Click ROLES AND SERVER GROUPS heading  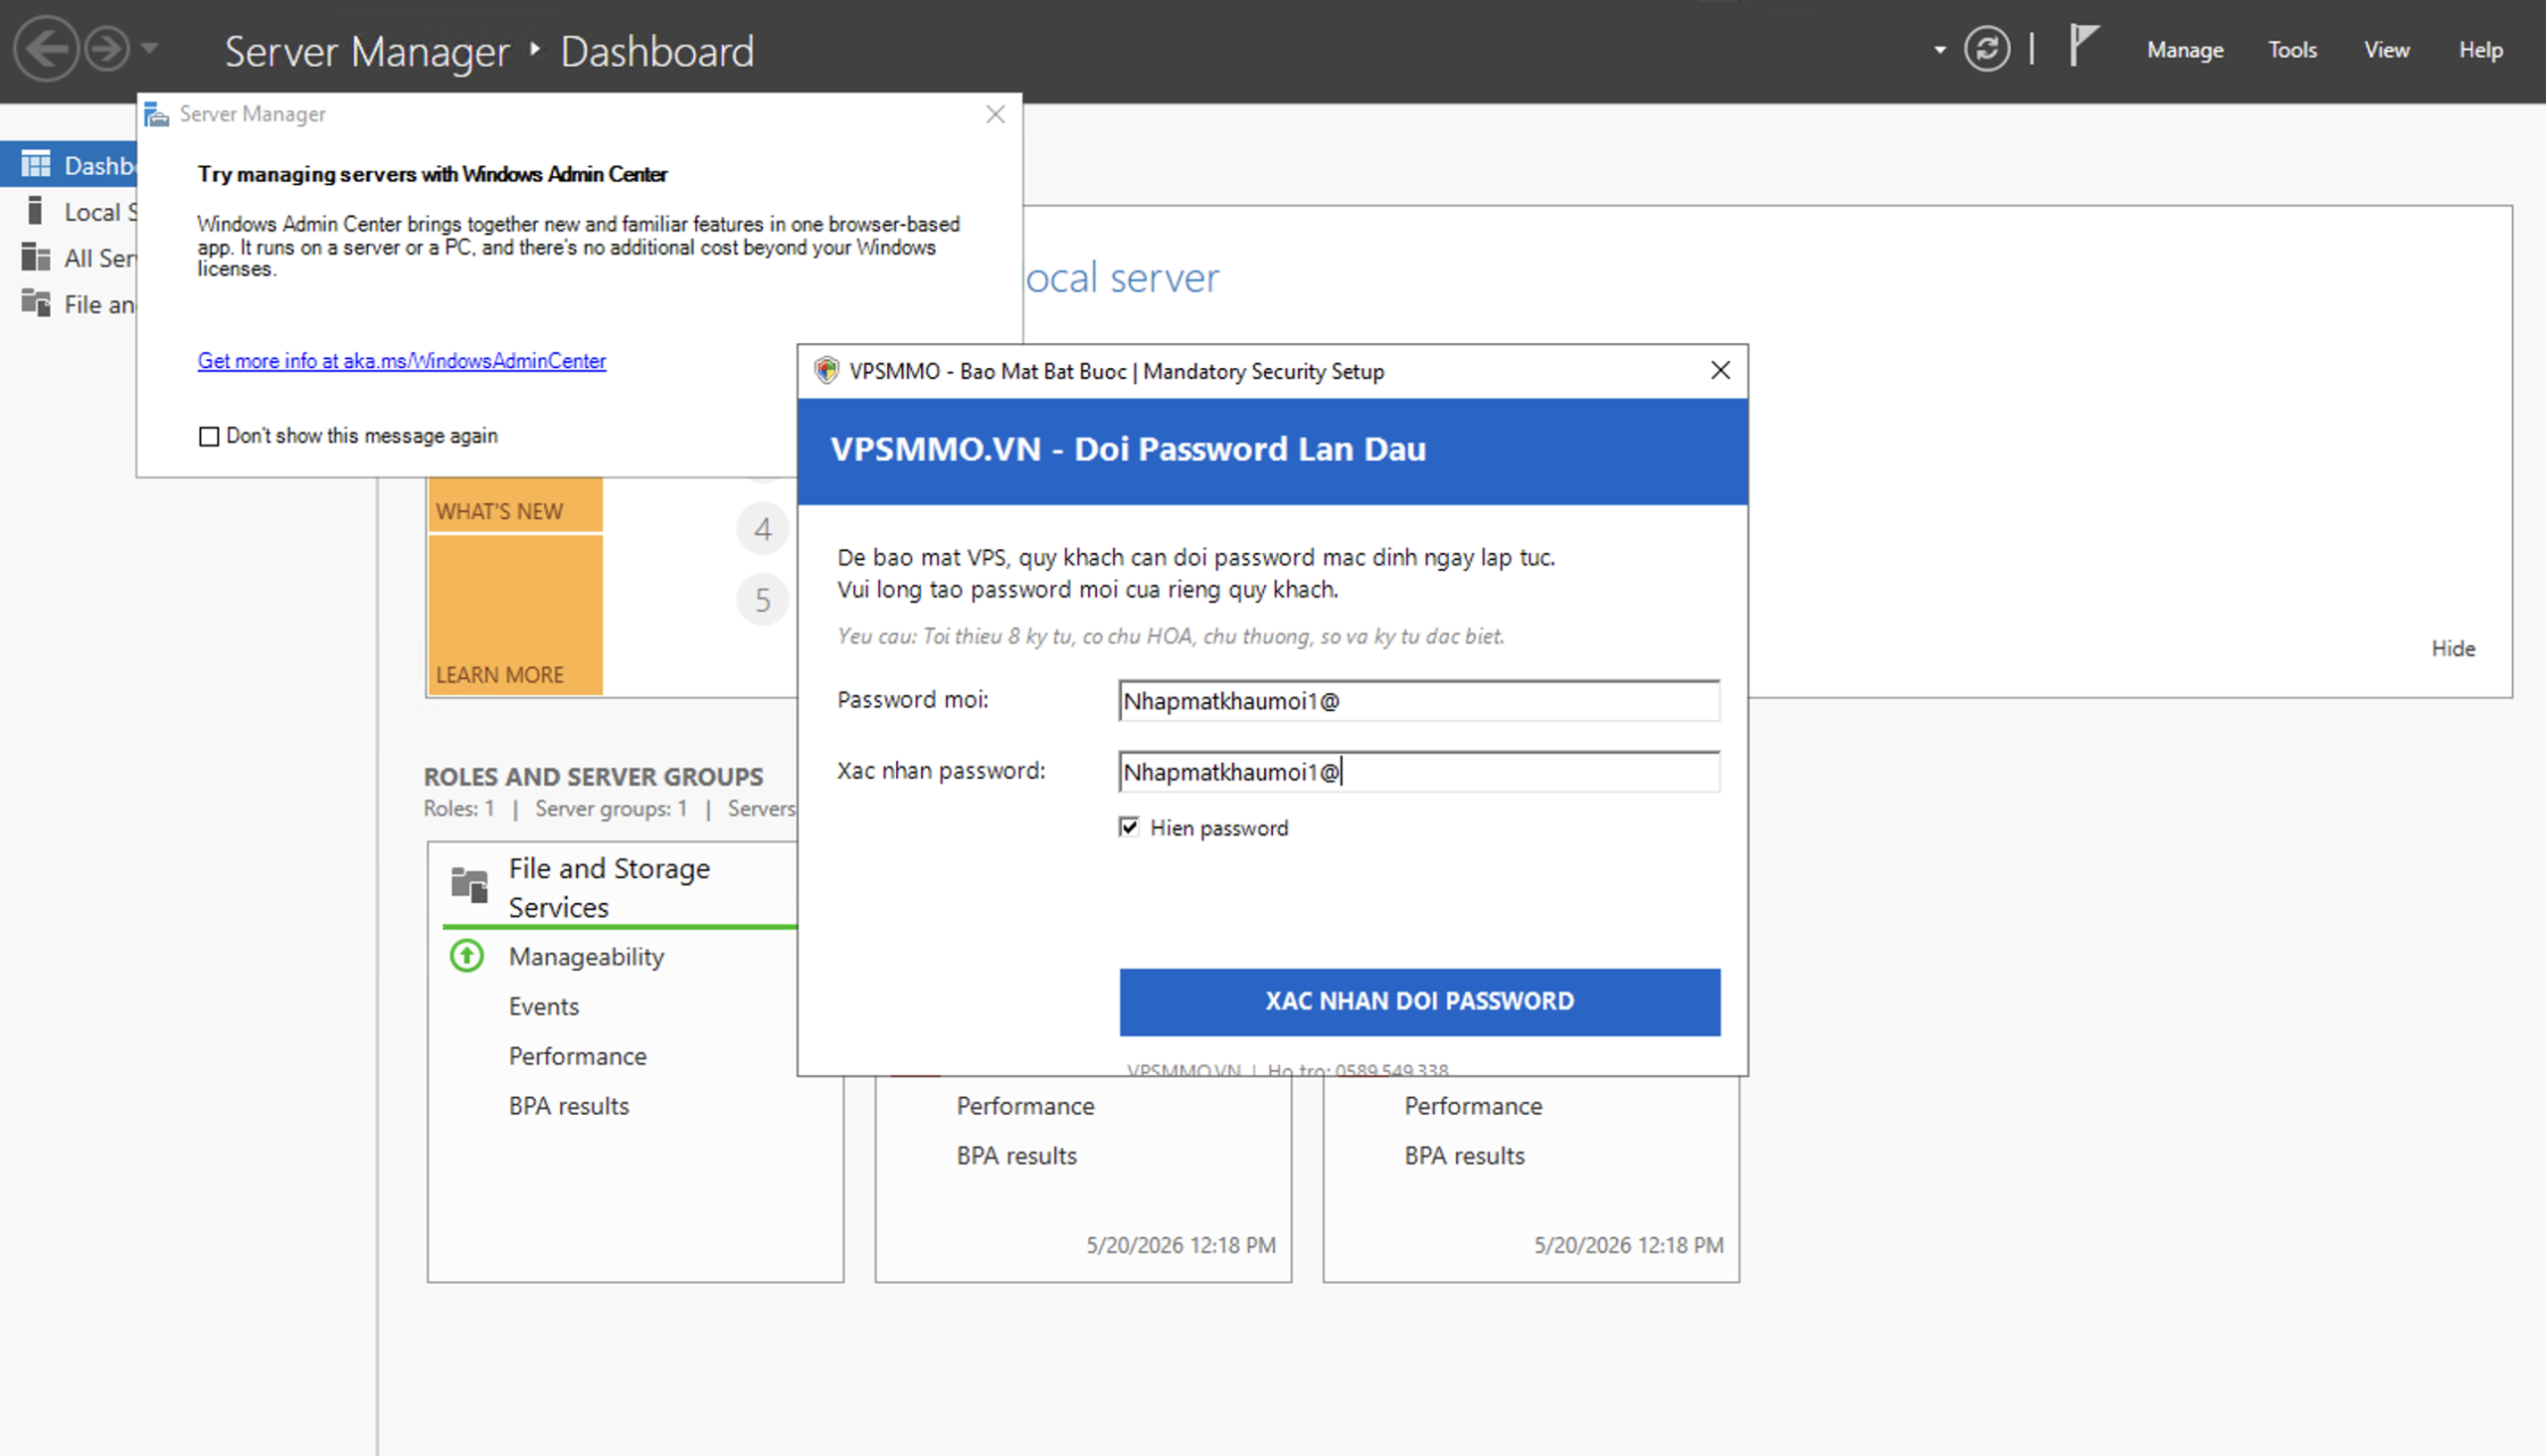[x=593, y=777]
